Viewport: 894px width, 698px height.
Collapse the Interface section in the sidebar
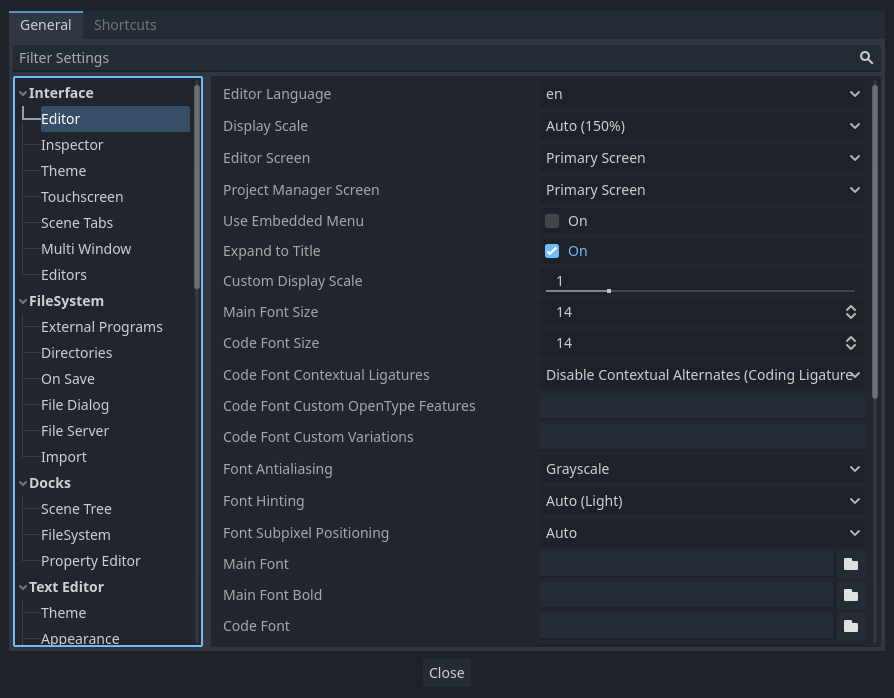[22, 92]
